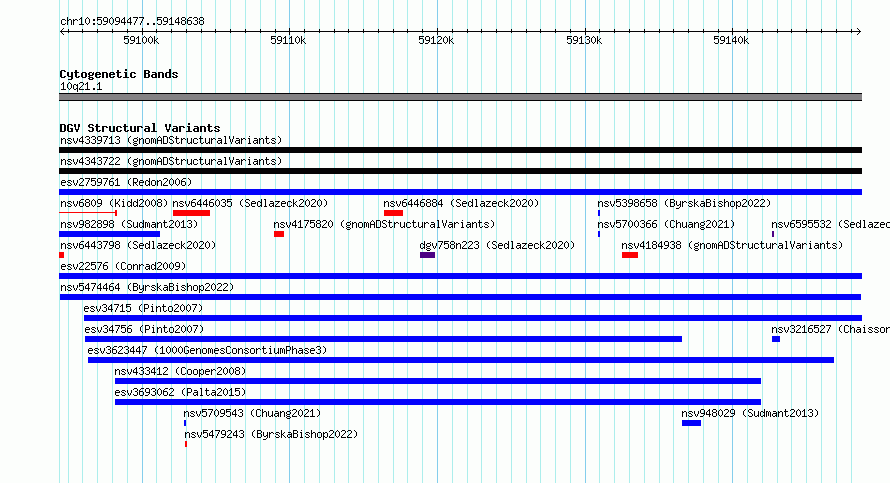Click the nsv6595532 variant label
The width and height of the screenshot is (890, 483).
click(x=830, y=224)
